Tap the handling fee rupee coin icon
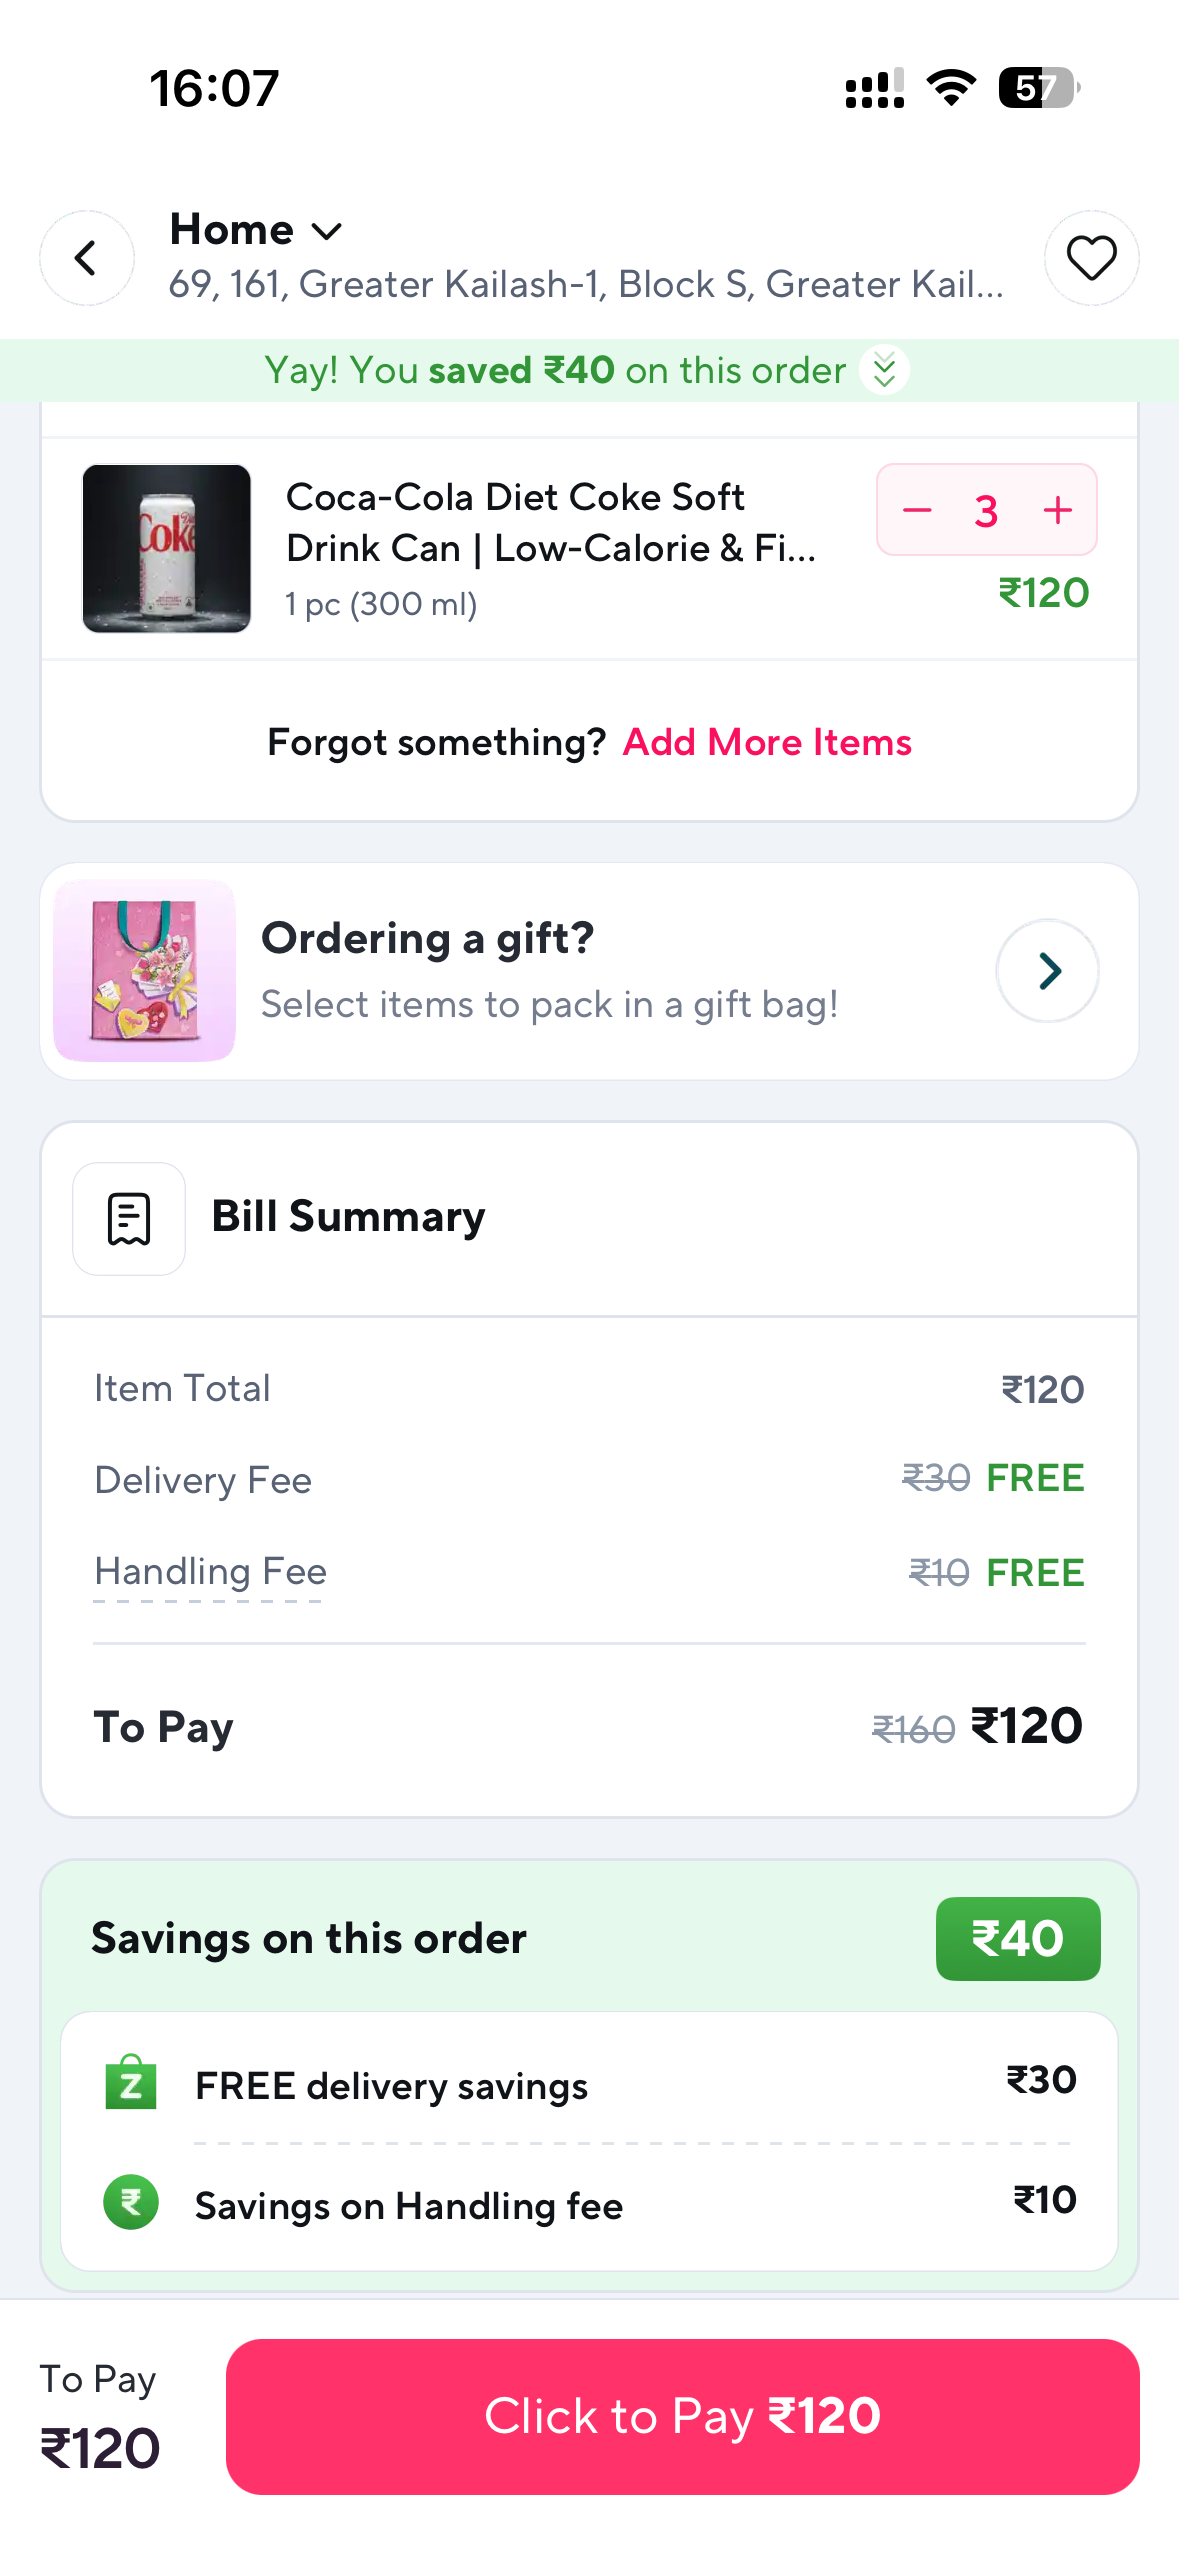This screenshot has height=2556, width=1179. click(x=131, y=2203)
